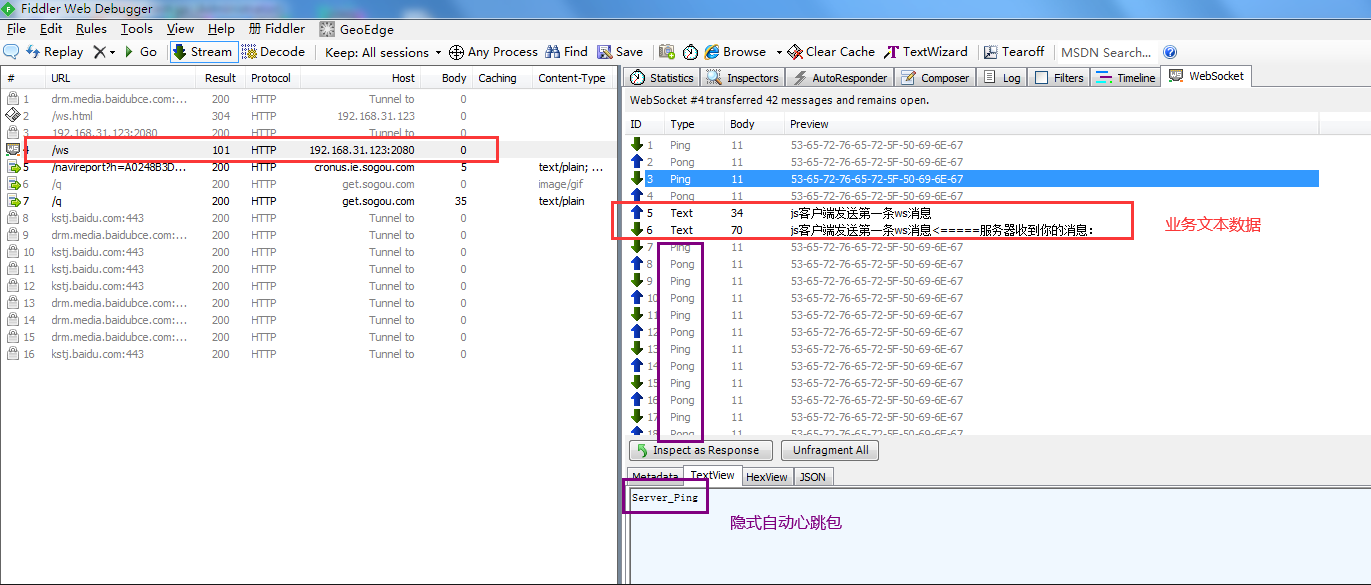This screenshot has height=585, width=1371.
Task: Open the Help menu
Action: [221, 29]
